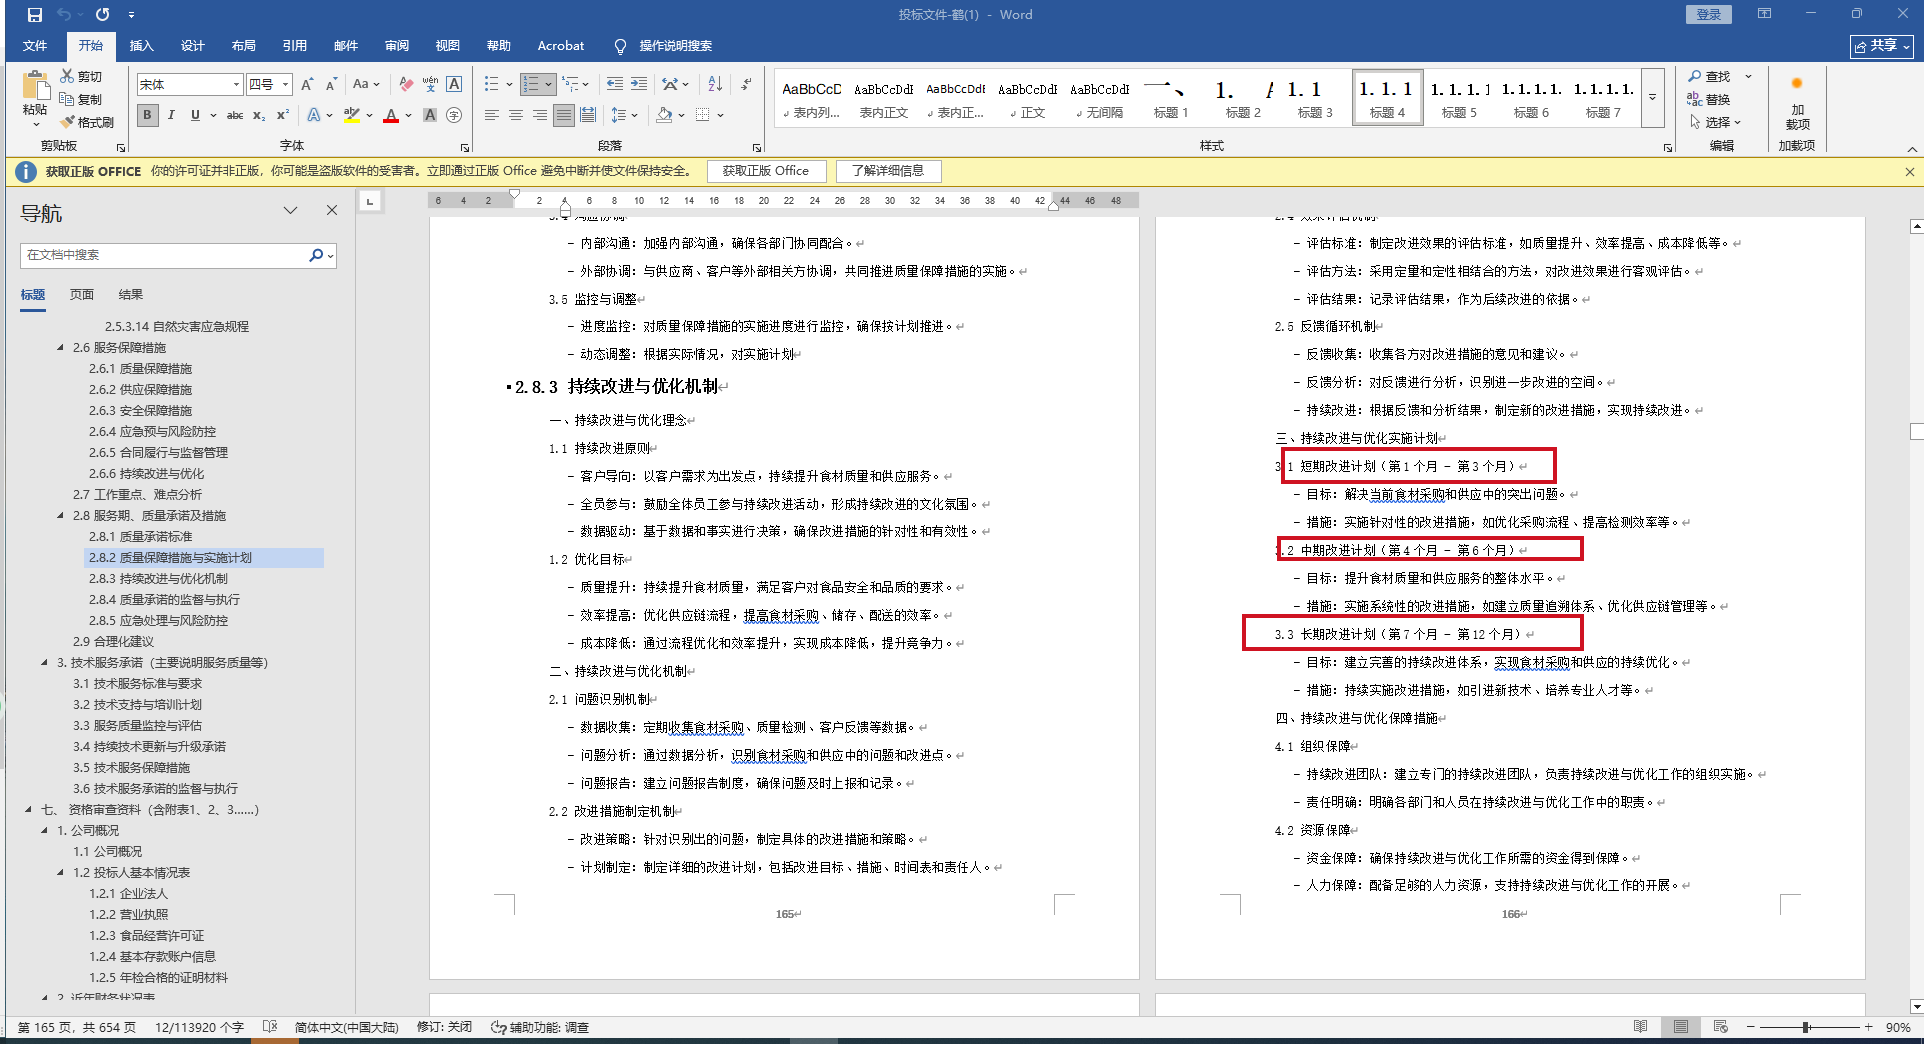Screen dimensions: 1924x1044
Task: Toggle the bulleted list button
Action: click(491, 85)
